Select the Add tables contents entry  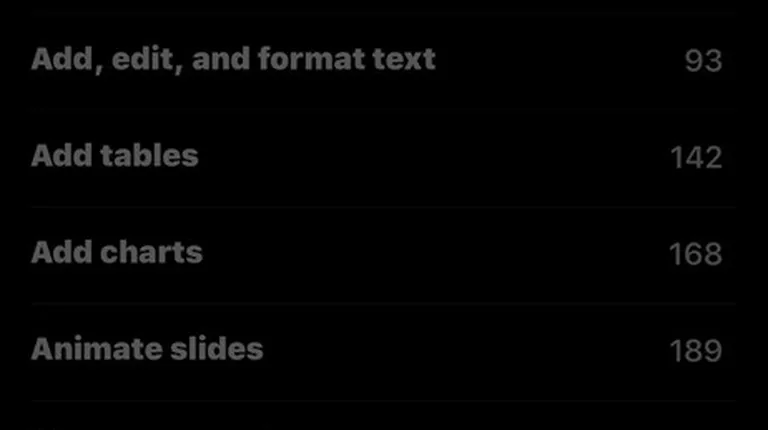(x=384, y=158)
